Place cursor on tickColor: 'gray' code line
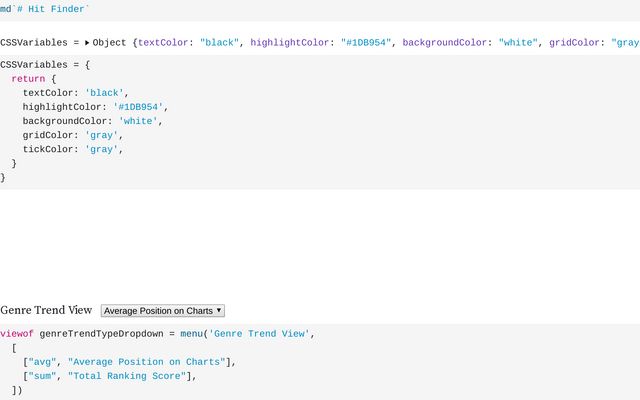The image size is (640, 400). point(73,149)
